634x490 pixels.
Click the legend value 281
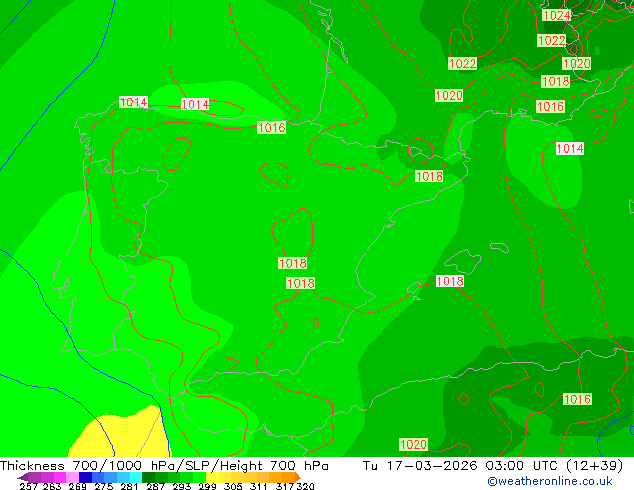129,486
